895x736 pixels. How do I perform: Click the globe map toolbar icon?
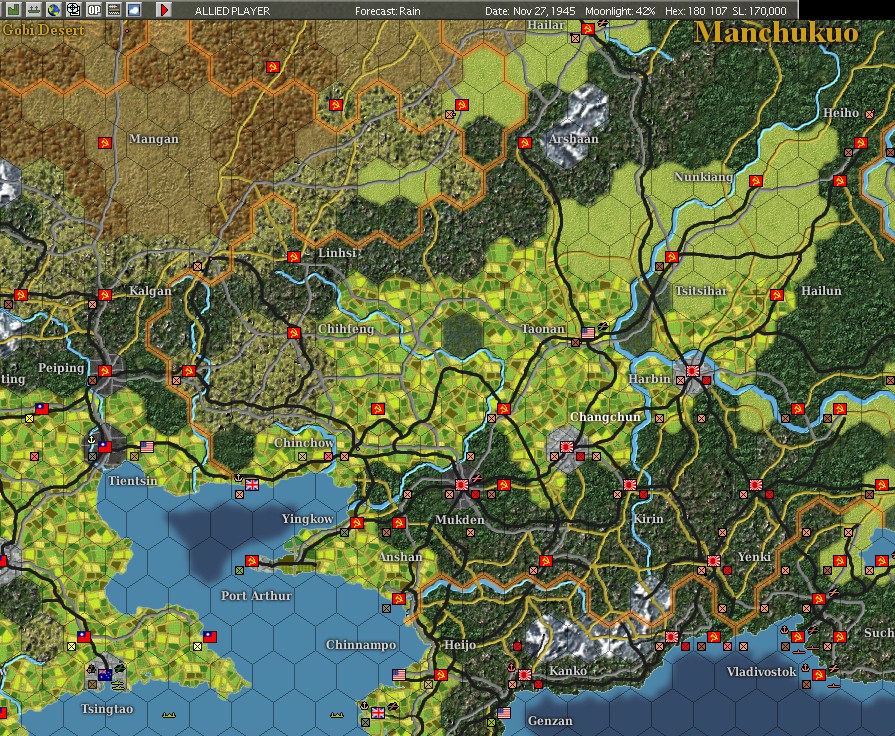tap(54, 9)
